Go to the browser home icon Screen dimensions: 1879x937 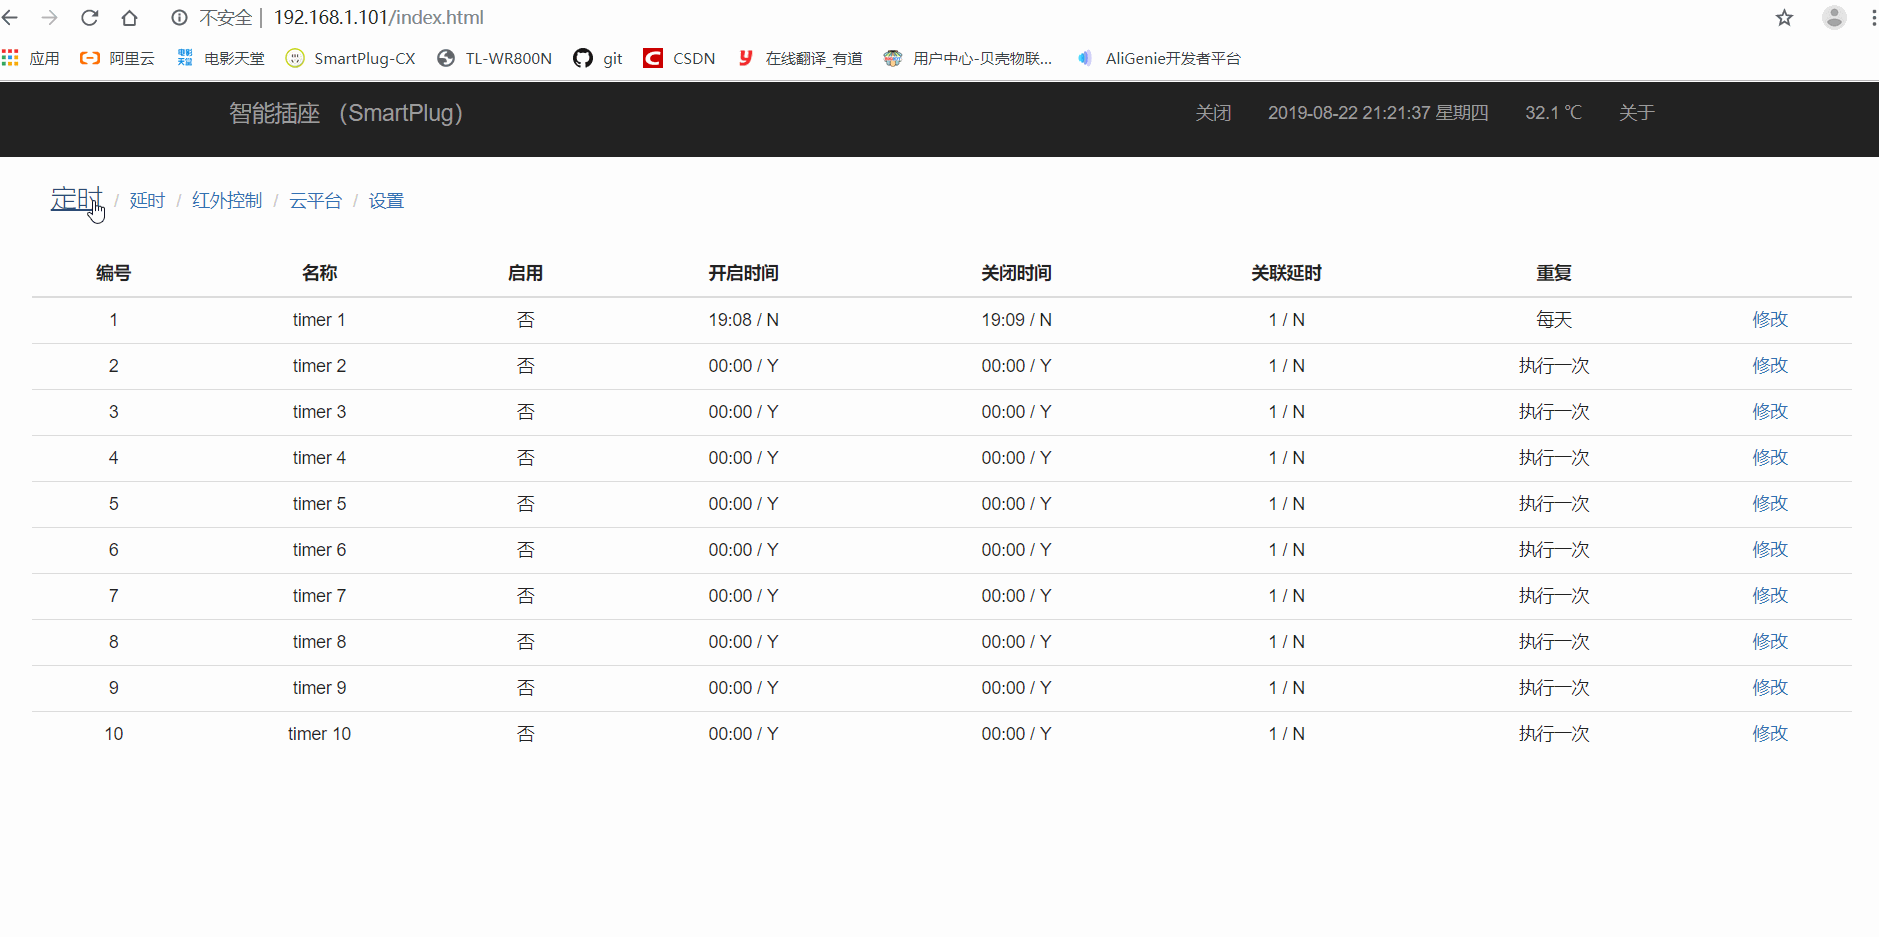pos(129,18)
